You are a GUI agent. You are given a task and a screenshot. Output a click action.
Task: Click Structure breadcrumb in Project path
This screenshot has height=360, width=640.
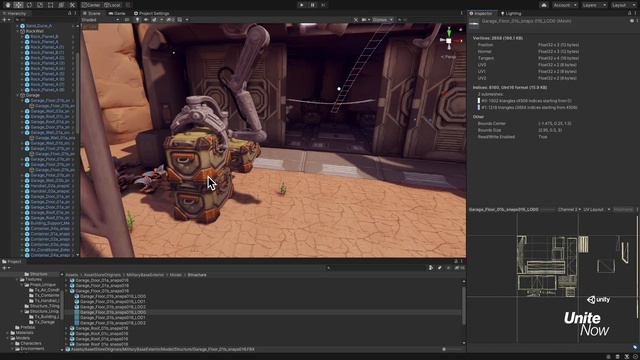coord(197,275)
